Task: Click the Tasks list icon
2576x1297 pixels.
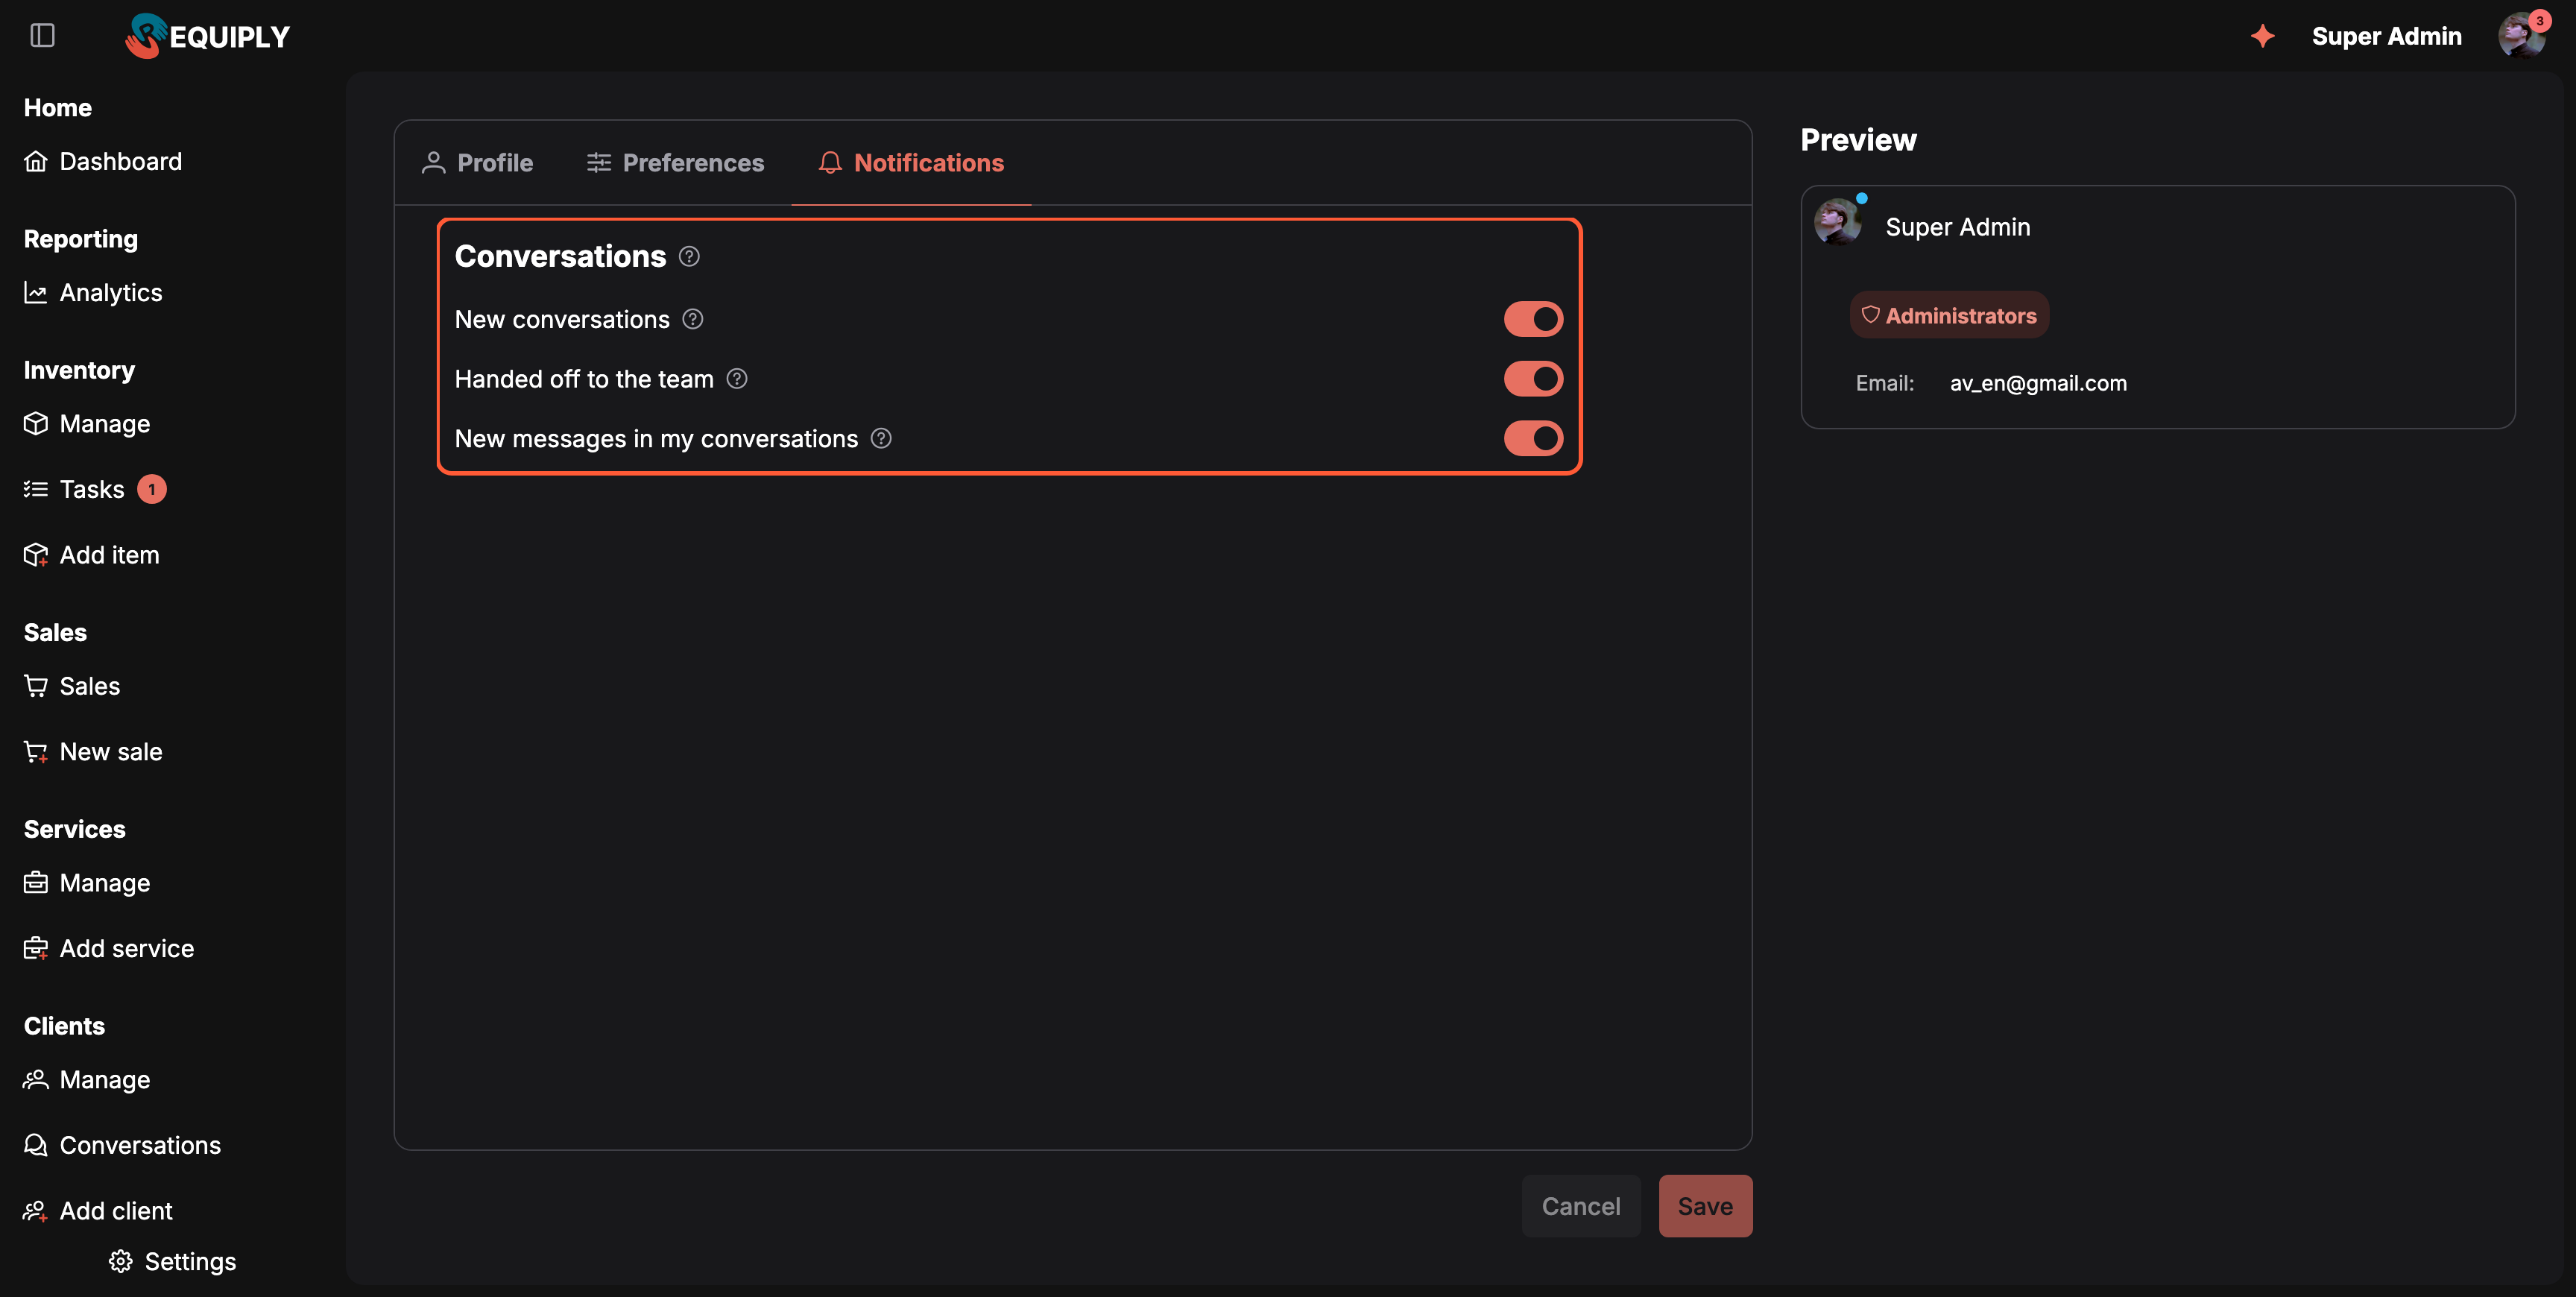Action: tap(36, 489)
